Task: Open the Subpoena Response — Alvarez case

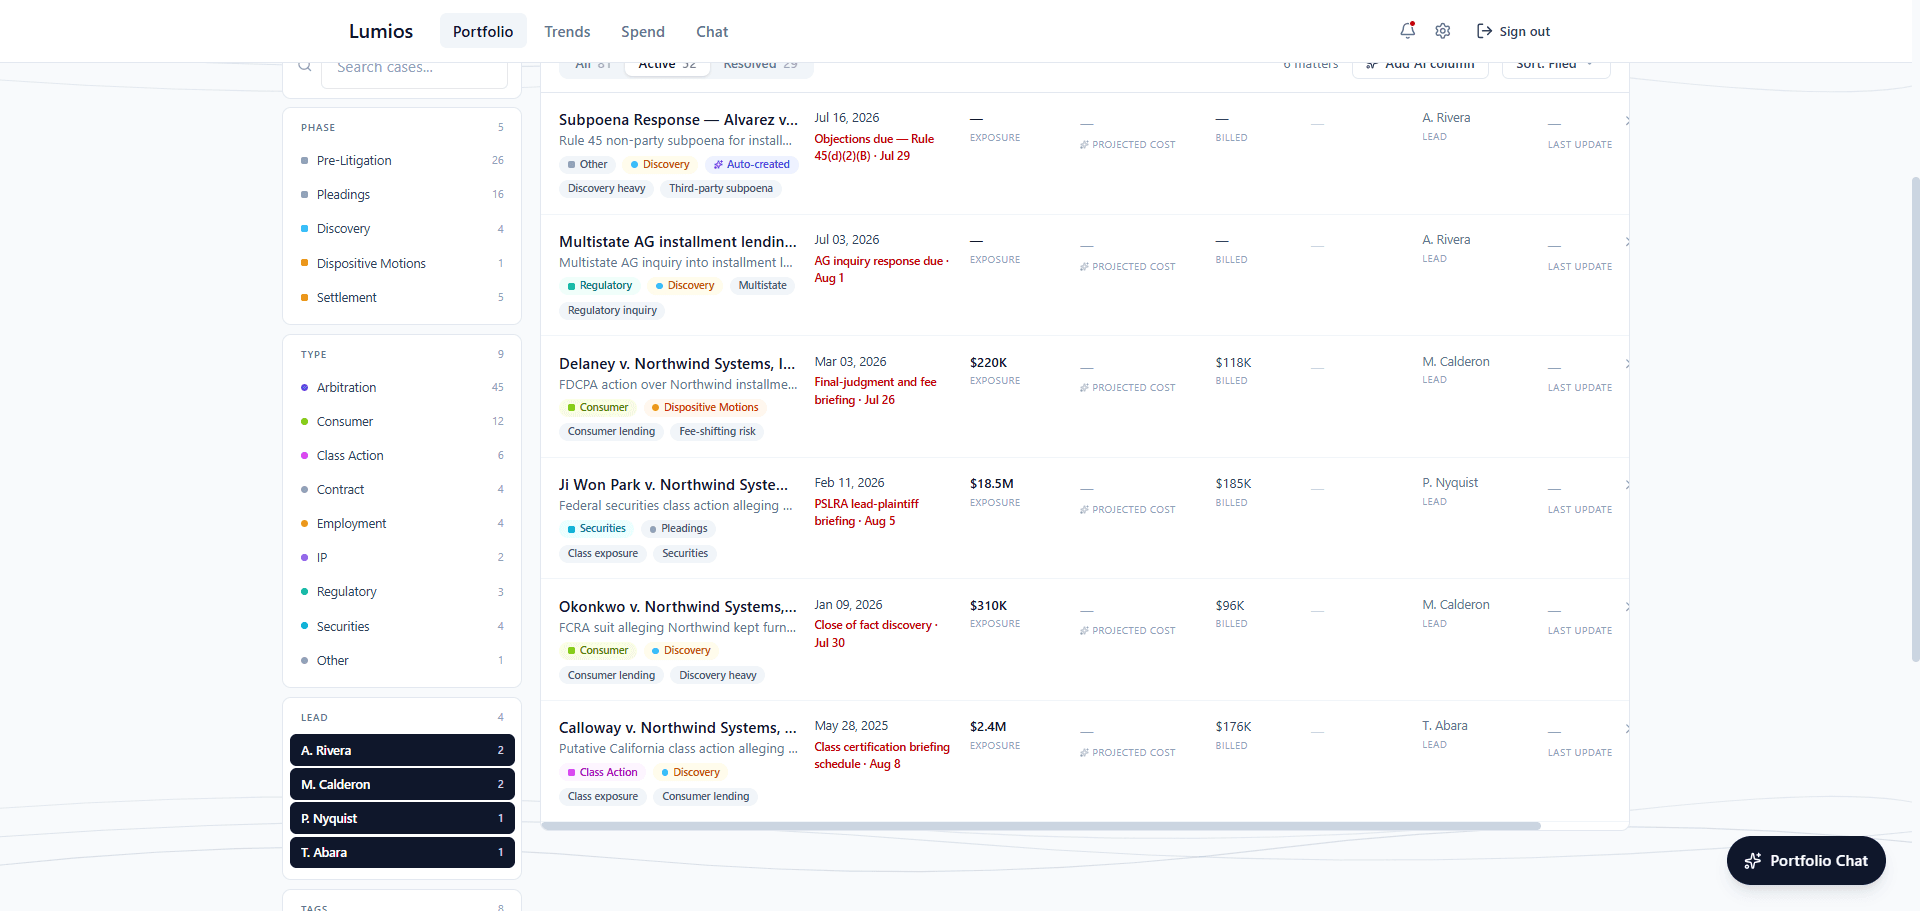Action: point(678,120)
